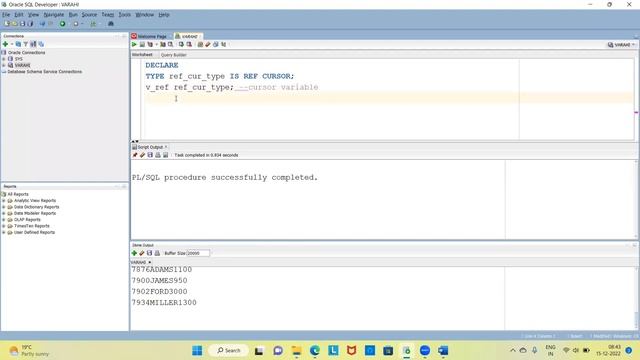The height and width of the screenshot is (360, 640).
Task: Print the Dbms Output
Action: (157, 253)
